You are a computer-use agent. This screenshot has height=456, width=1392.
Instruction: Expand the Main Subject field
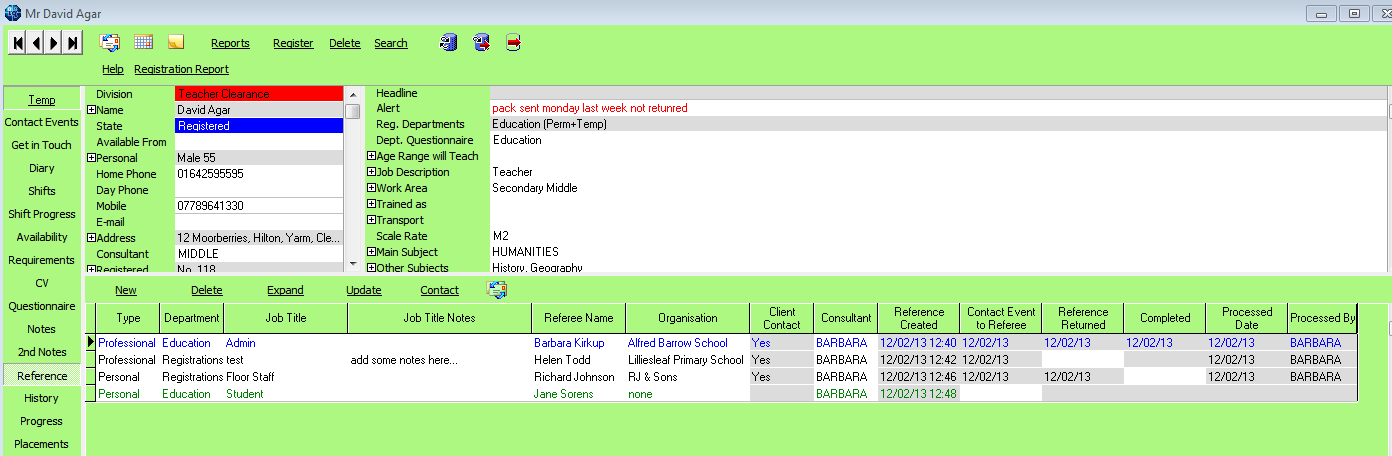click(x=371, y=252)
